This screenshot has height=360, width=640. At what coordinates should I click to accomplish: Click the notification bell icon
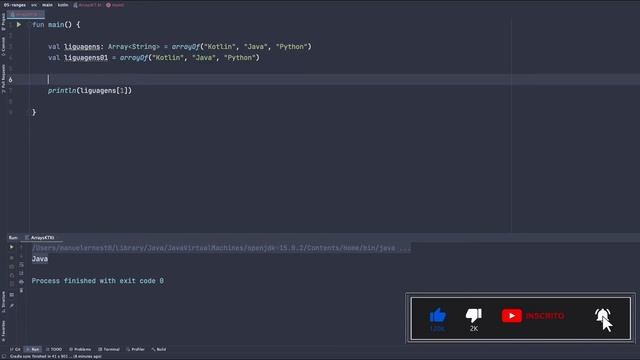(x=602, y=316)
